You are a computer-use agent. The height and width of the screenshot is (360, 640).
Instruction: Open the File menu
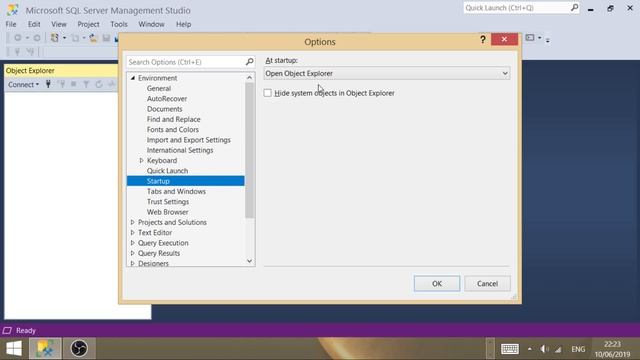pos(11,24)
